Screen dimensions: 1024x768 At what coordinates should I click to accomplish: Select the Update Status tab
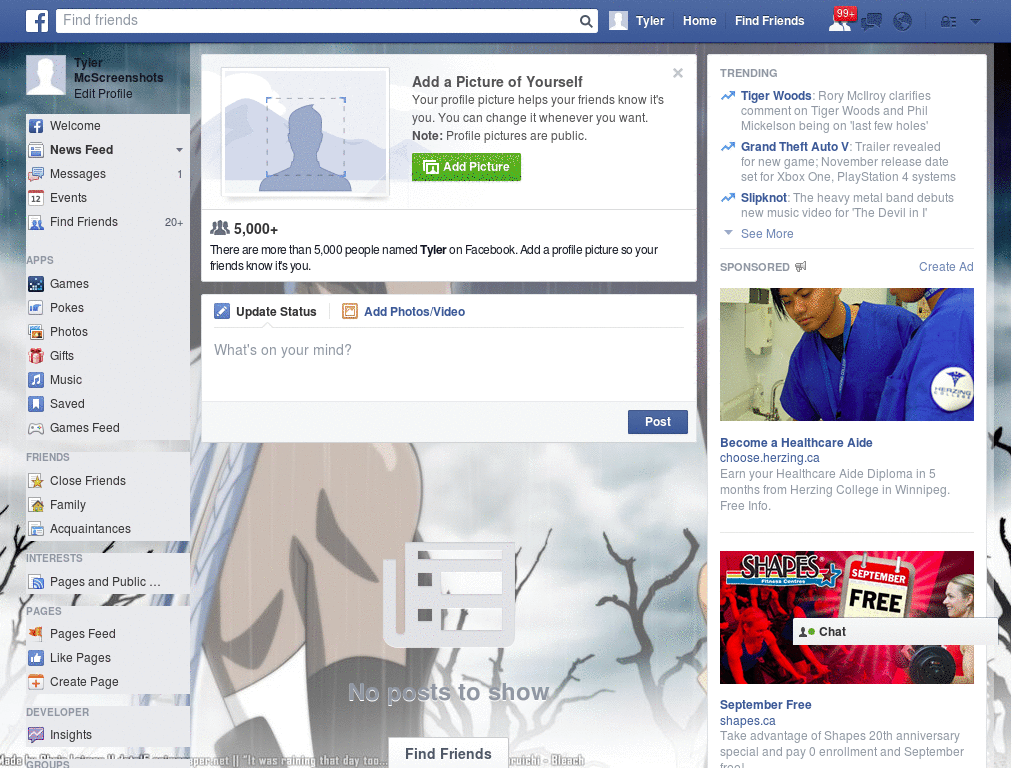pyautogui.click(x=265, y=312)
